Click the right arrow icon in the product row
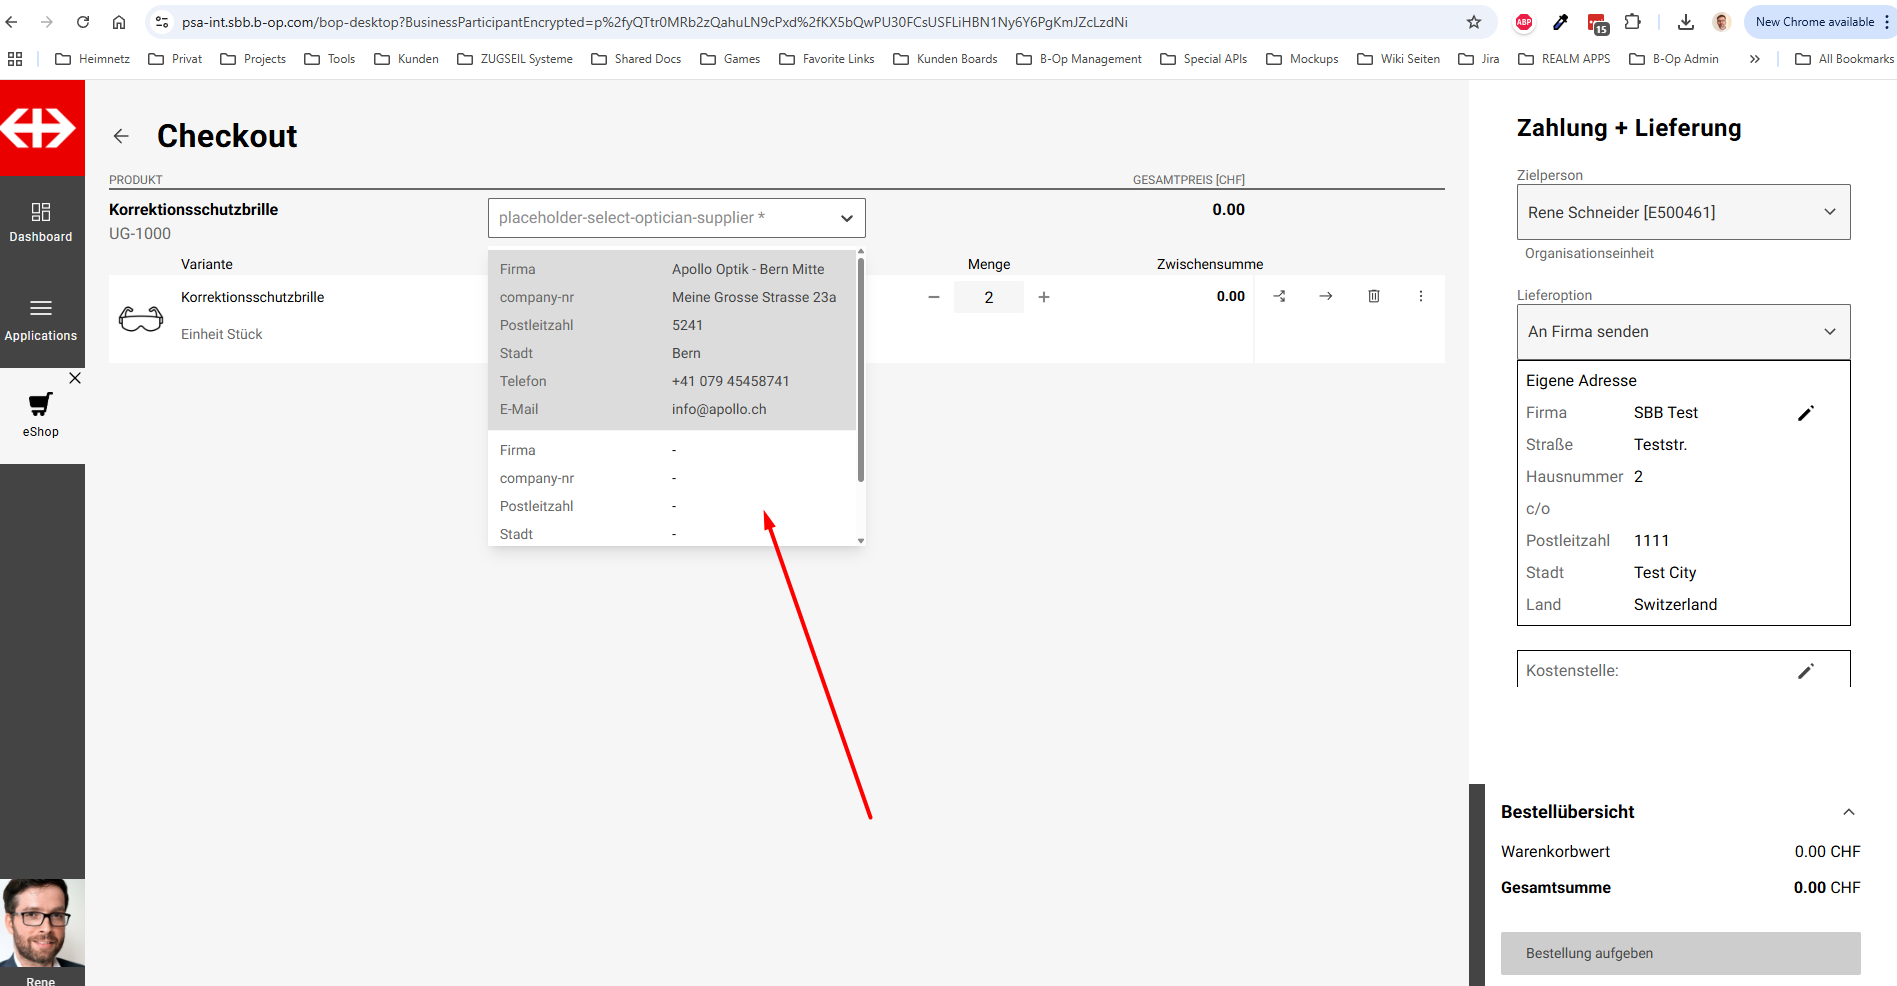 tap(1325, 296)
